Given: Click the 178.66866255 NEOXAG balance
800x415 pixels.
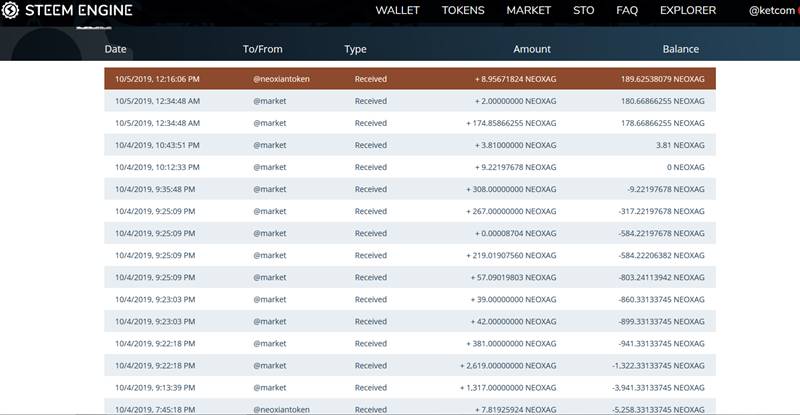Looking at the screenshot, I should pos(662,123).
